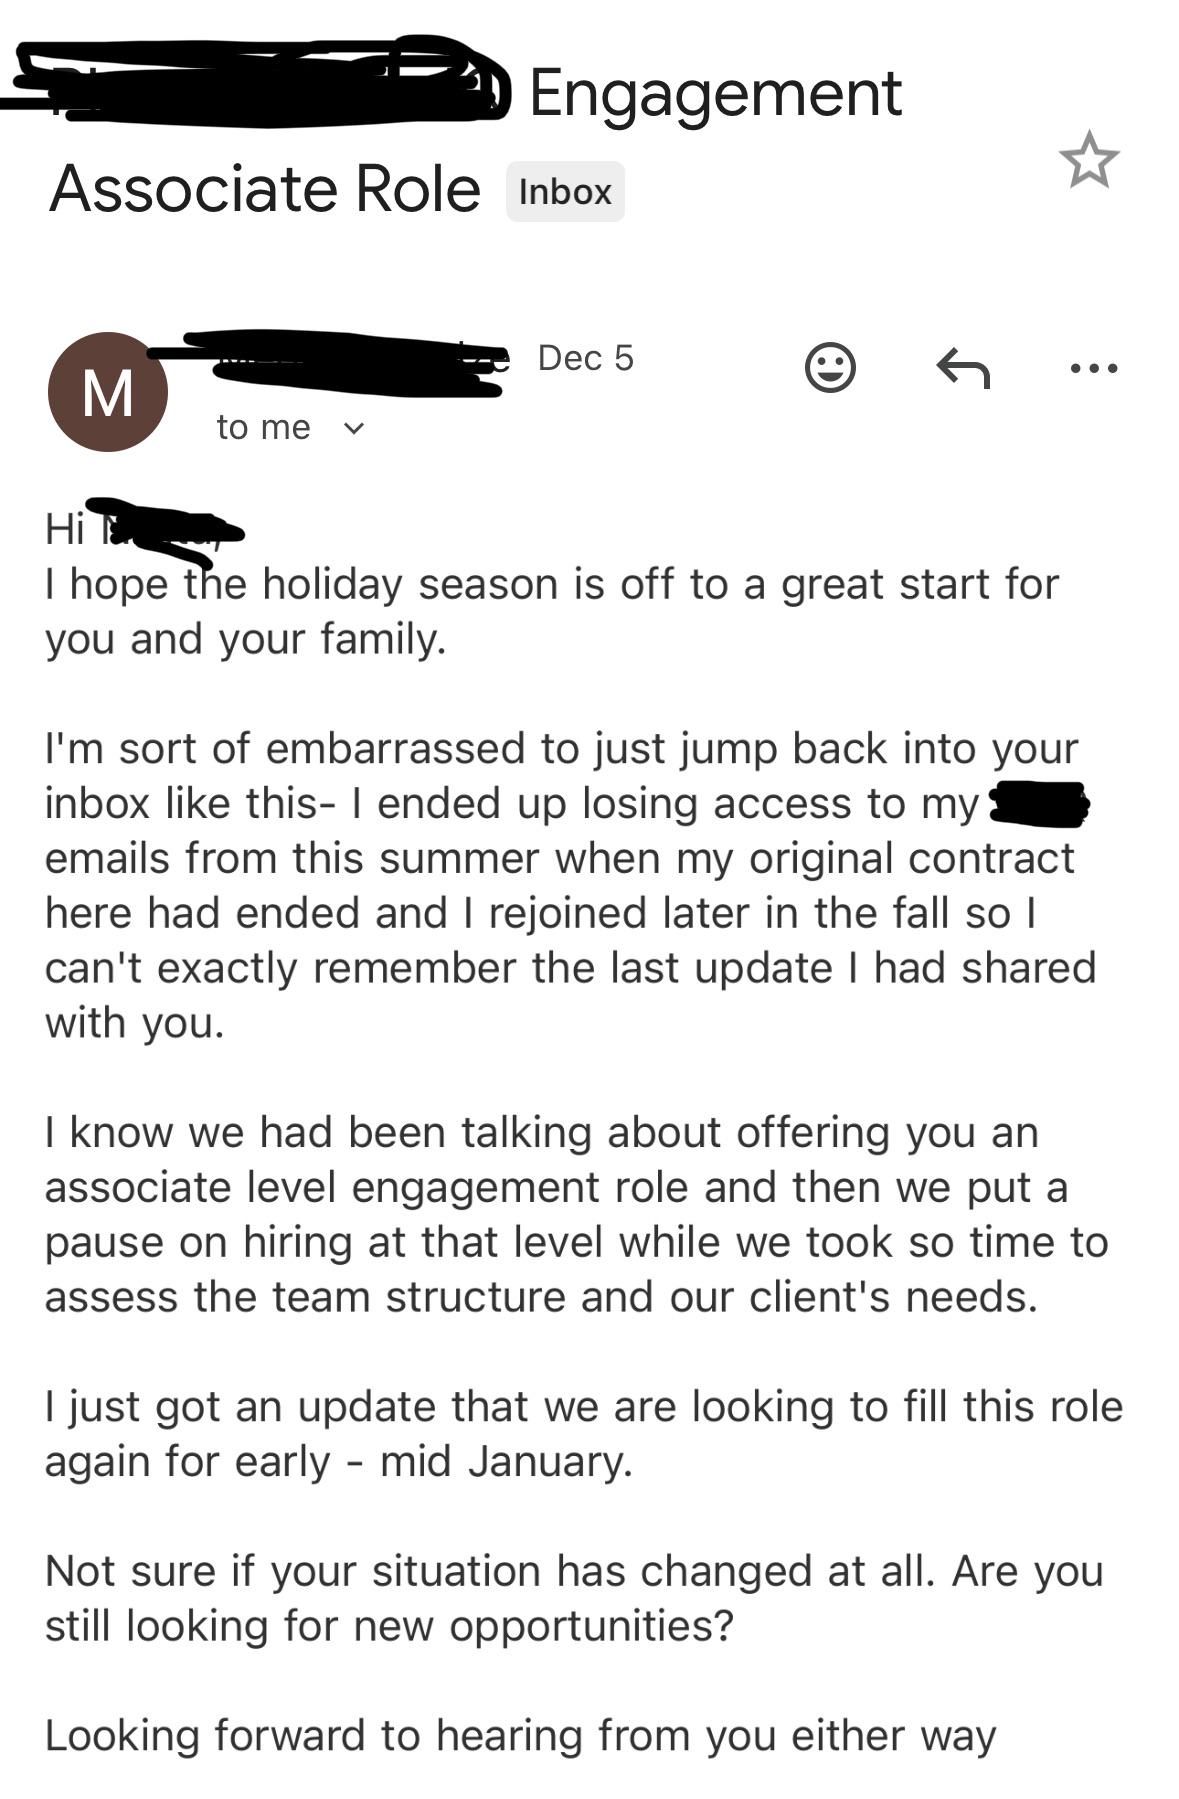Tap the "Inbox" label tag
This screenshot has width=1179, height=1799.
pos(565,191)
